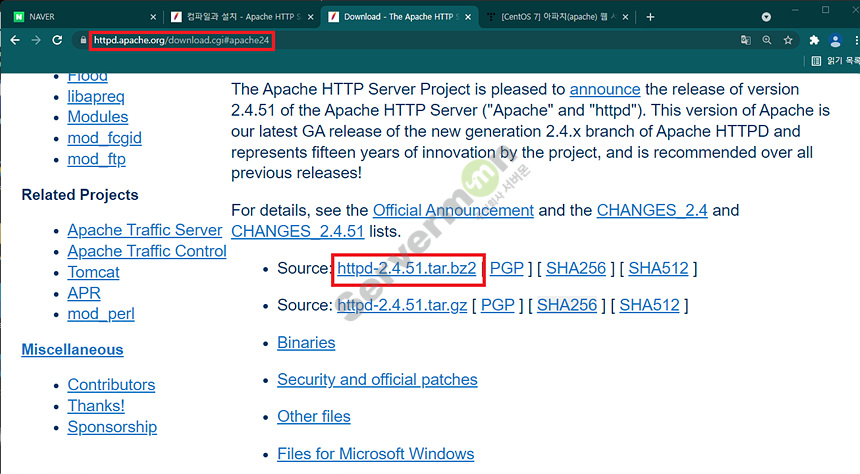860x474 pixels.
Task: Close the CentOS 7 apache tab
Action: 625,17
